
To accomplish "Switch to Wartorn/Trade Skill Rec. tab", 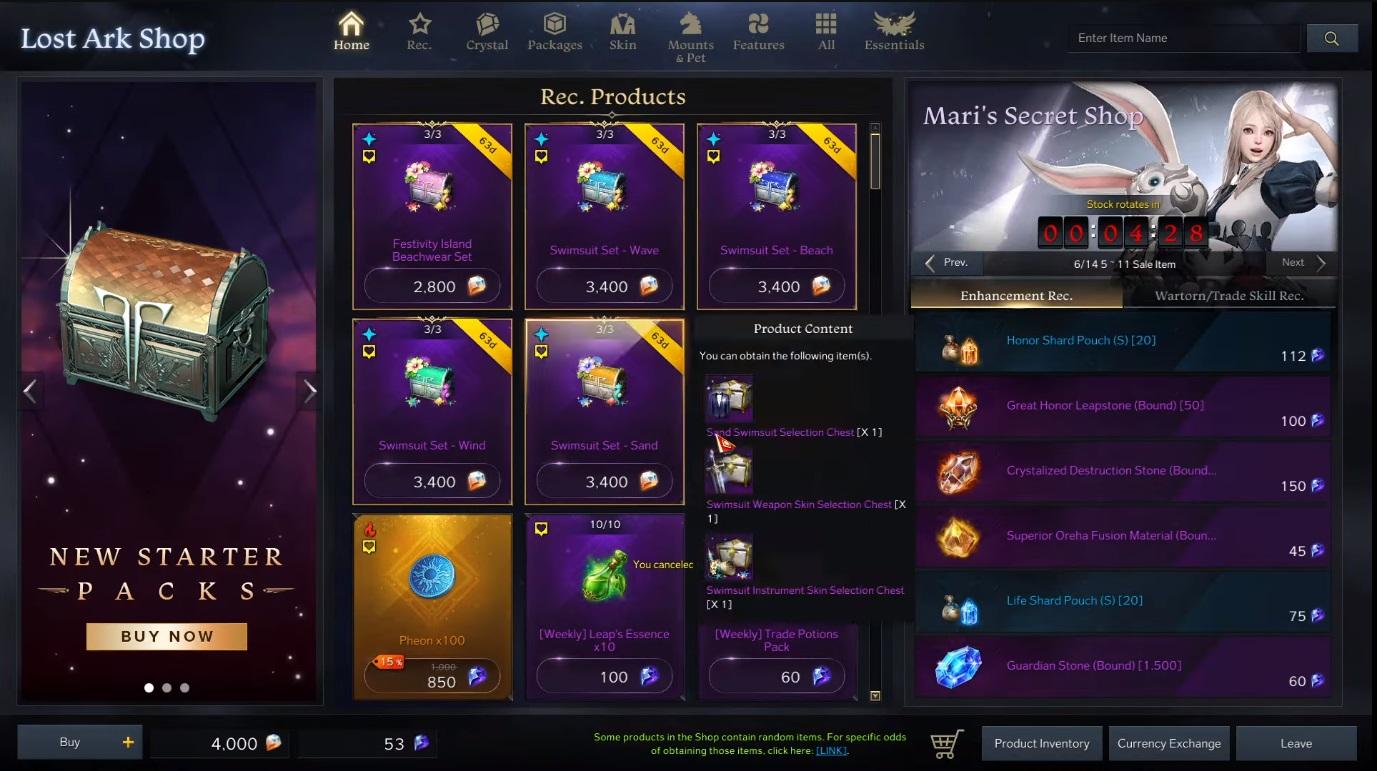I will [1229, 296].
